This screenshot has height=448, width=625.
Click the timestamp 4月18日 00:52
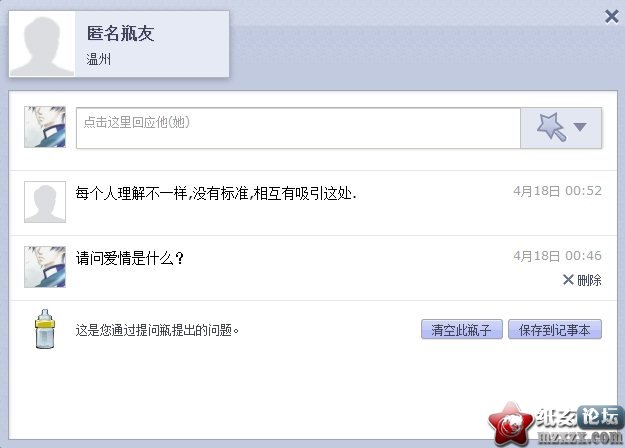pyautogui.click(x=557, y=191)
